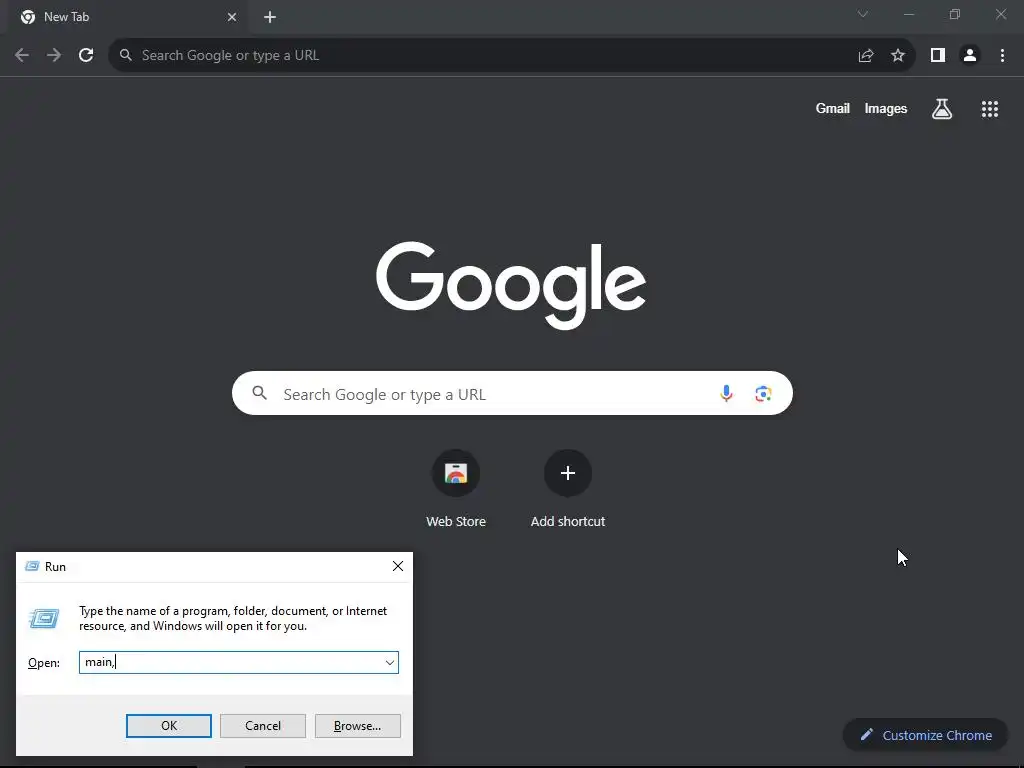The height and width of the screenshot is (768, 1024).
Task: Open the Chrome side panel icon
Action: pos(938,56)
